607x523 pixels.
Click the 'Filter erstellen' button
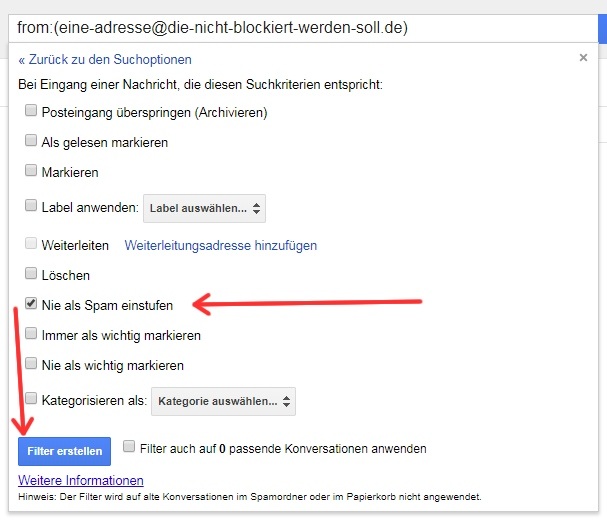[64, 451]
